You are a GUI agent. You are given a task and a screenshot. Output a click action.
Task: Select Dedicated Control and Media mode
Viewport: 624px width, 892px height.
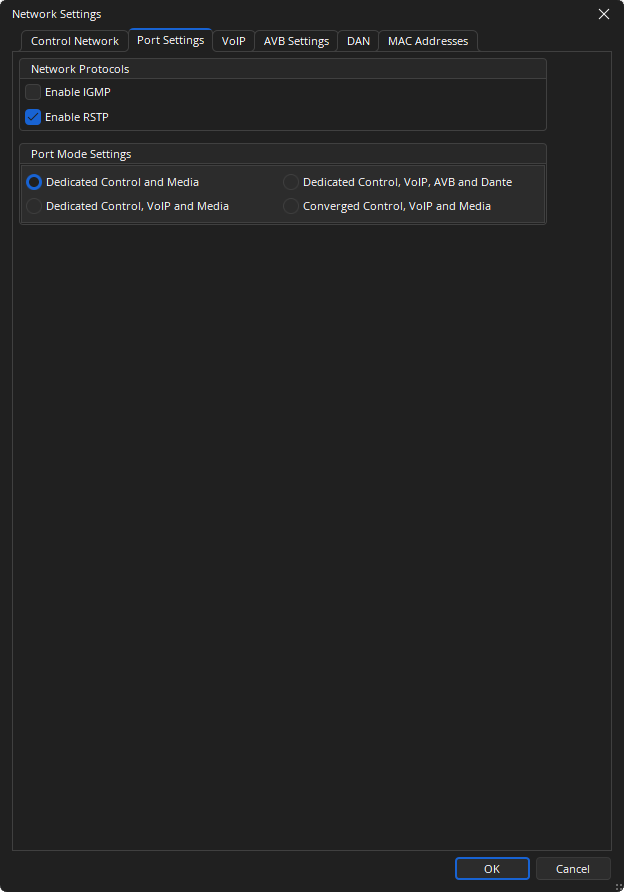point(35,182)
